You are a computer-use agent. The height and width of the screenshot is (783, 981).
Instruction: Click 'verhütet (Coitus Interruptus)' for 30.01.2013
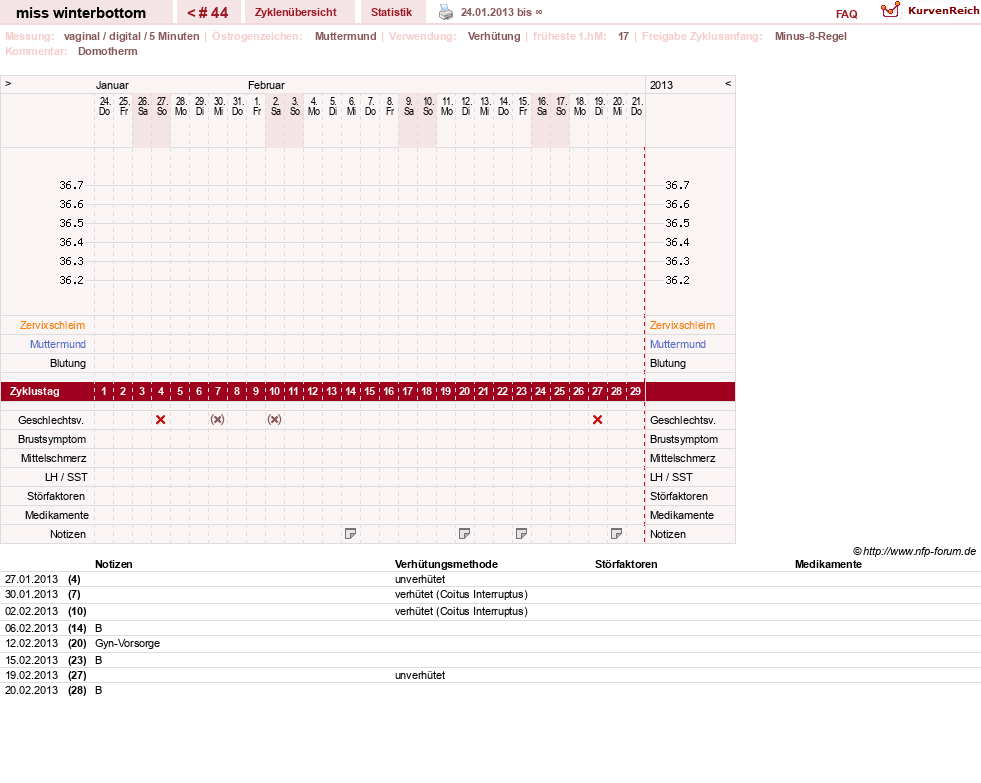click(461, 594)
